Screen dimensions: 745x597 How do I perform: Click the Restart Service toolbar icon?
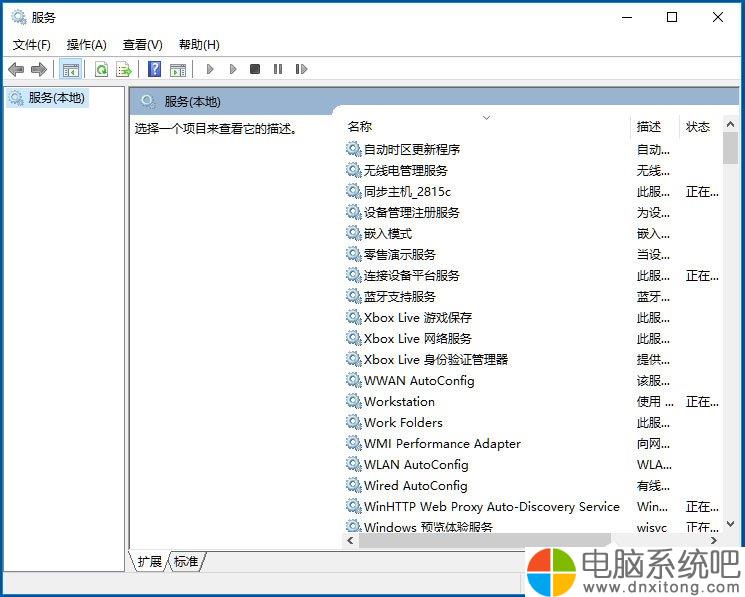[x=302, y=69]
